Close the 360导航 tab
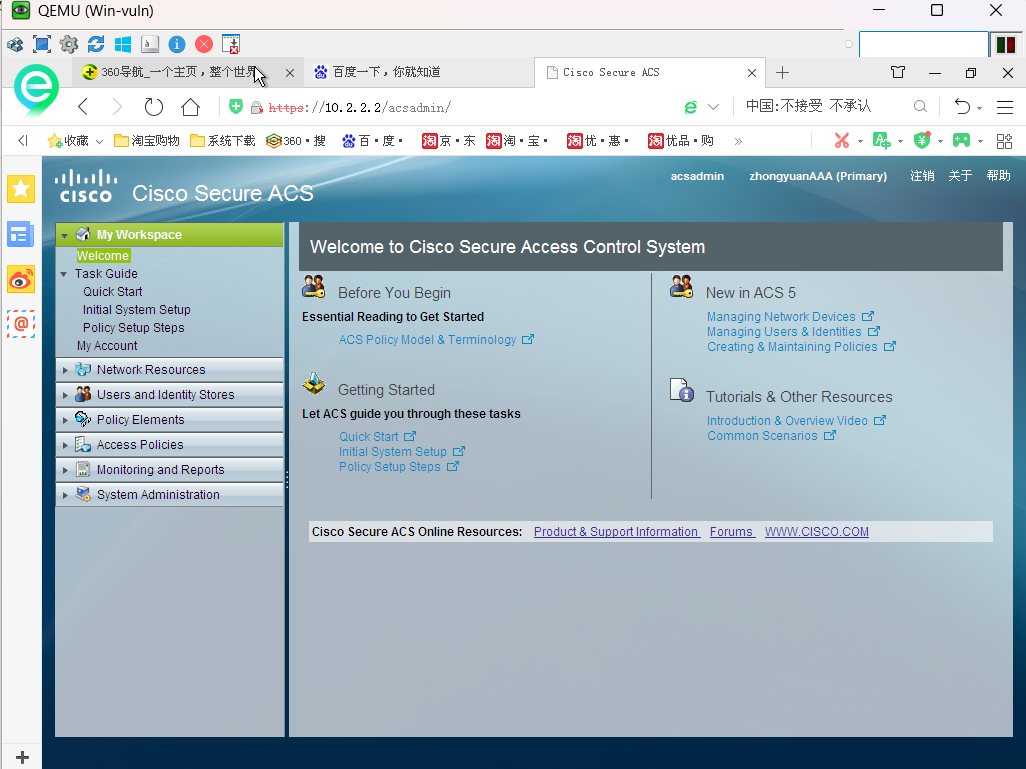Screen dimensions: 1026x769 pyautogui.click(x=290, y=73)
